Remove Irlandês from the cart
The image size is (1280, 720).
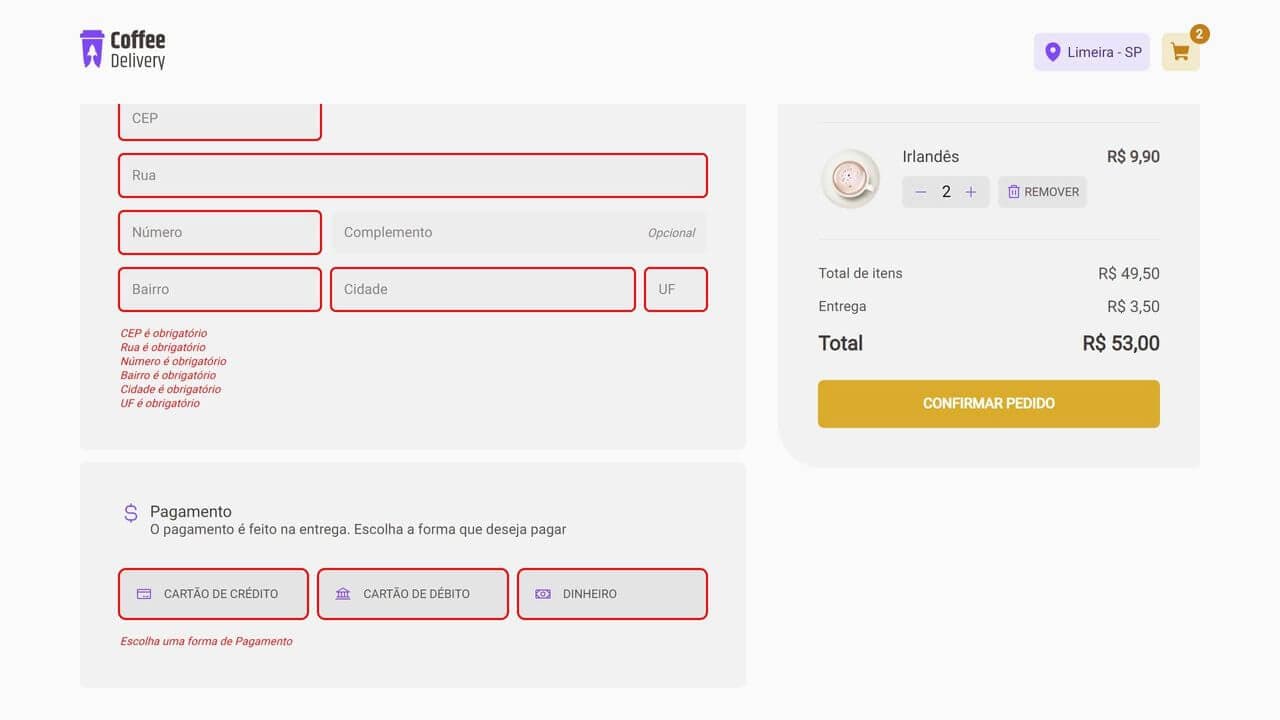(1042, 191)
